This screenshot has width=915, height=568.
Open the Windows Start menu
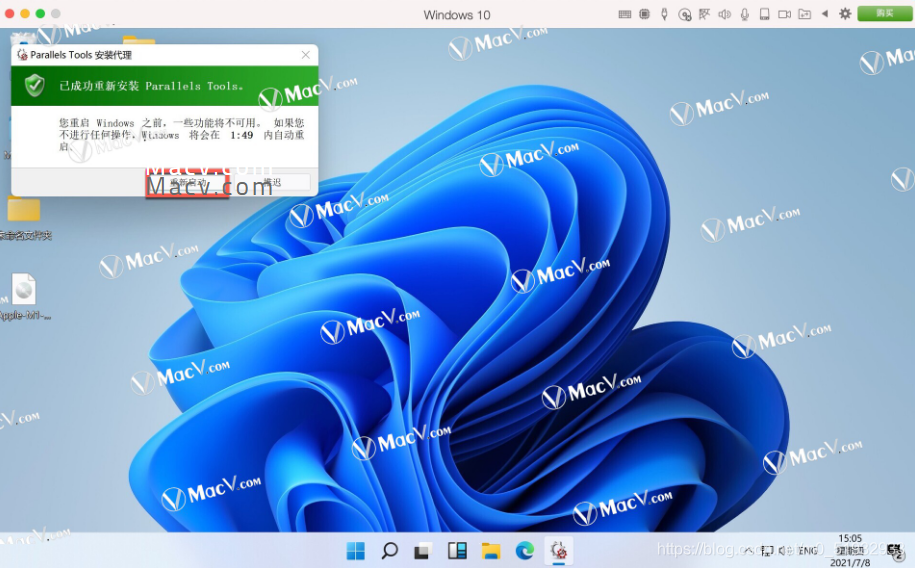click(x=355, y=550)
